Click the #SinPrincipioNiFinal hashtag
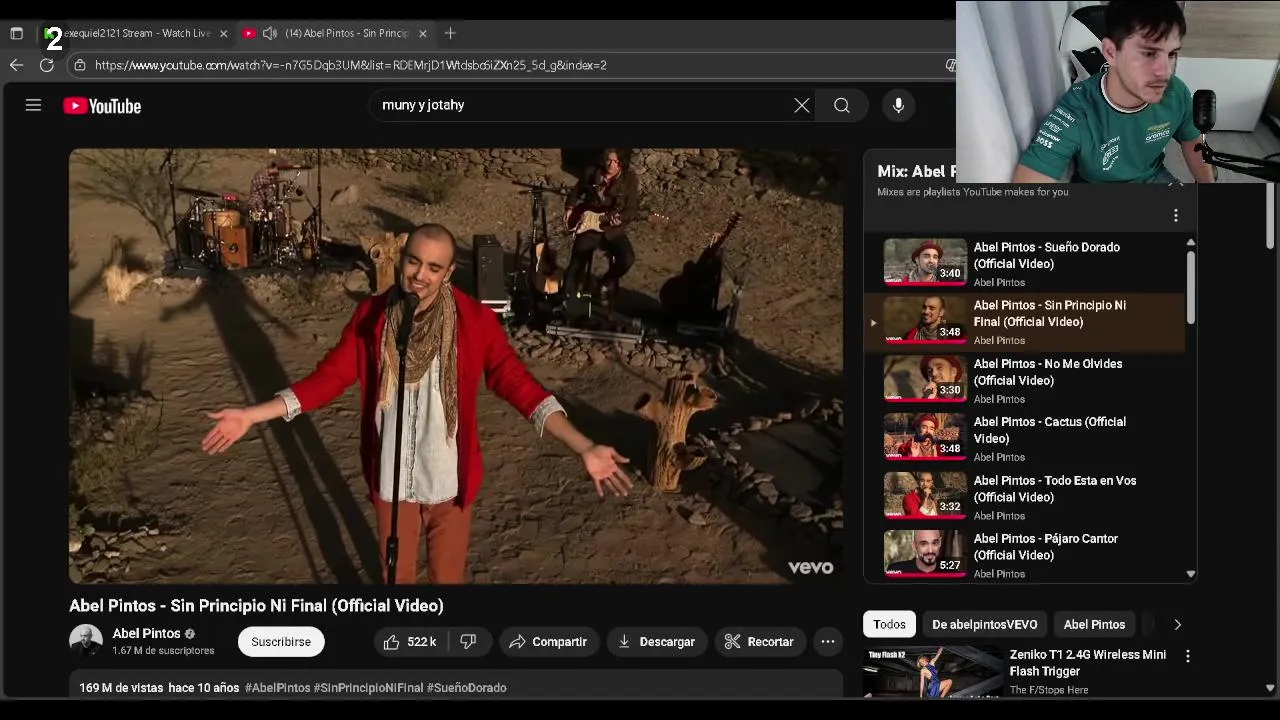 368,688
